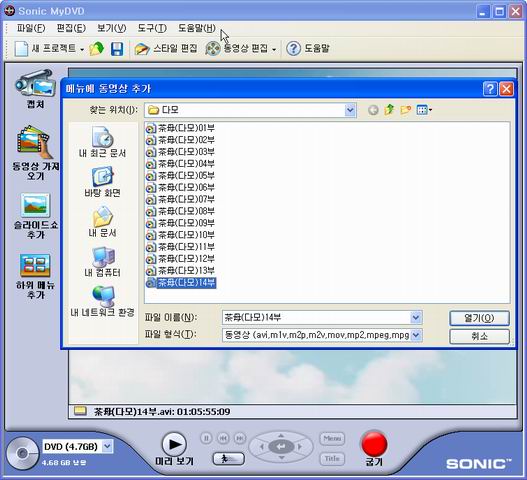527x480 pixels.
Task: Go to My Recent Documents (내 최근 문서)
Action: point(103,142)
